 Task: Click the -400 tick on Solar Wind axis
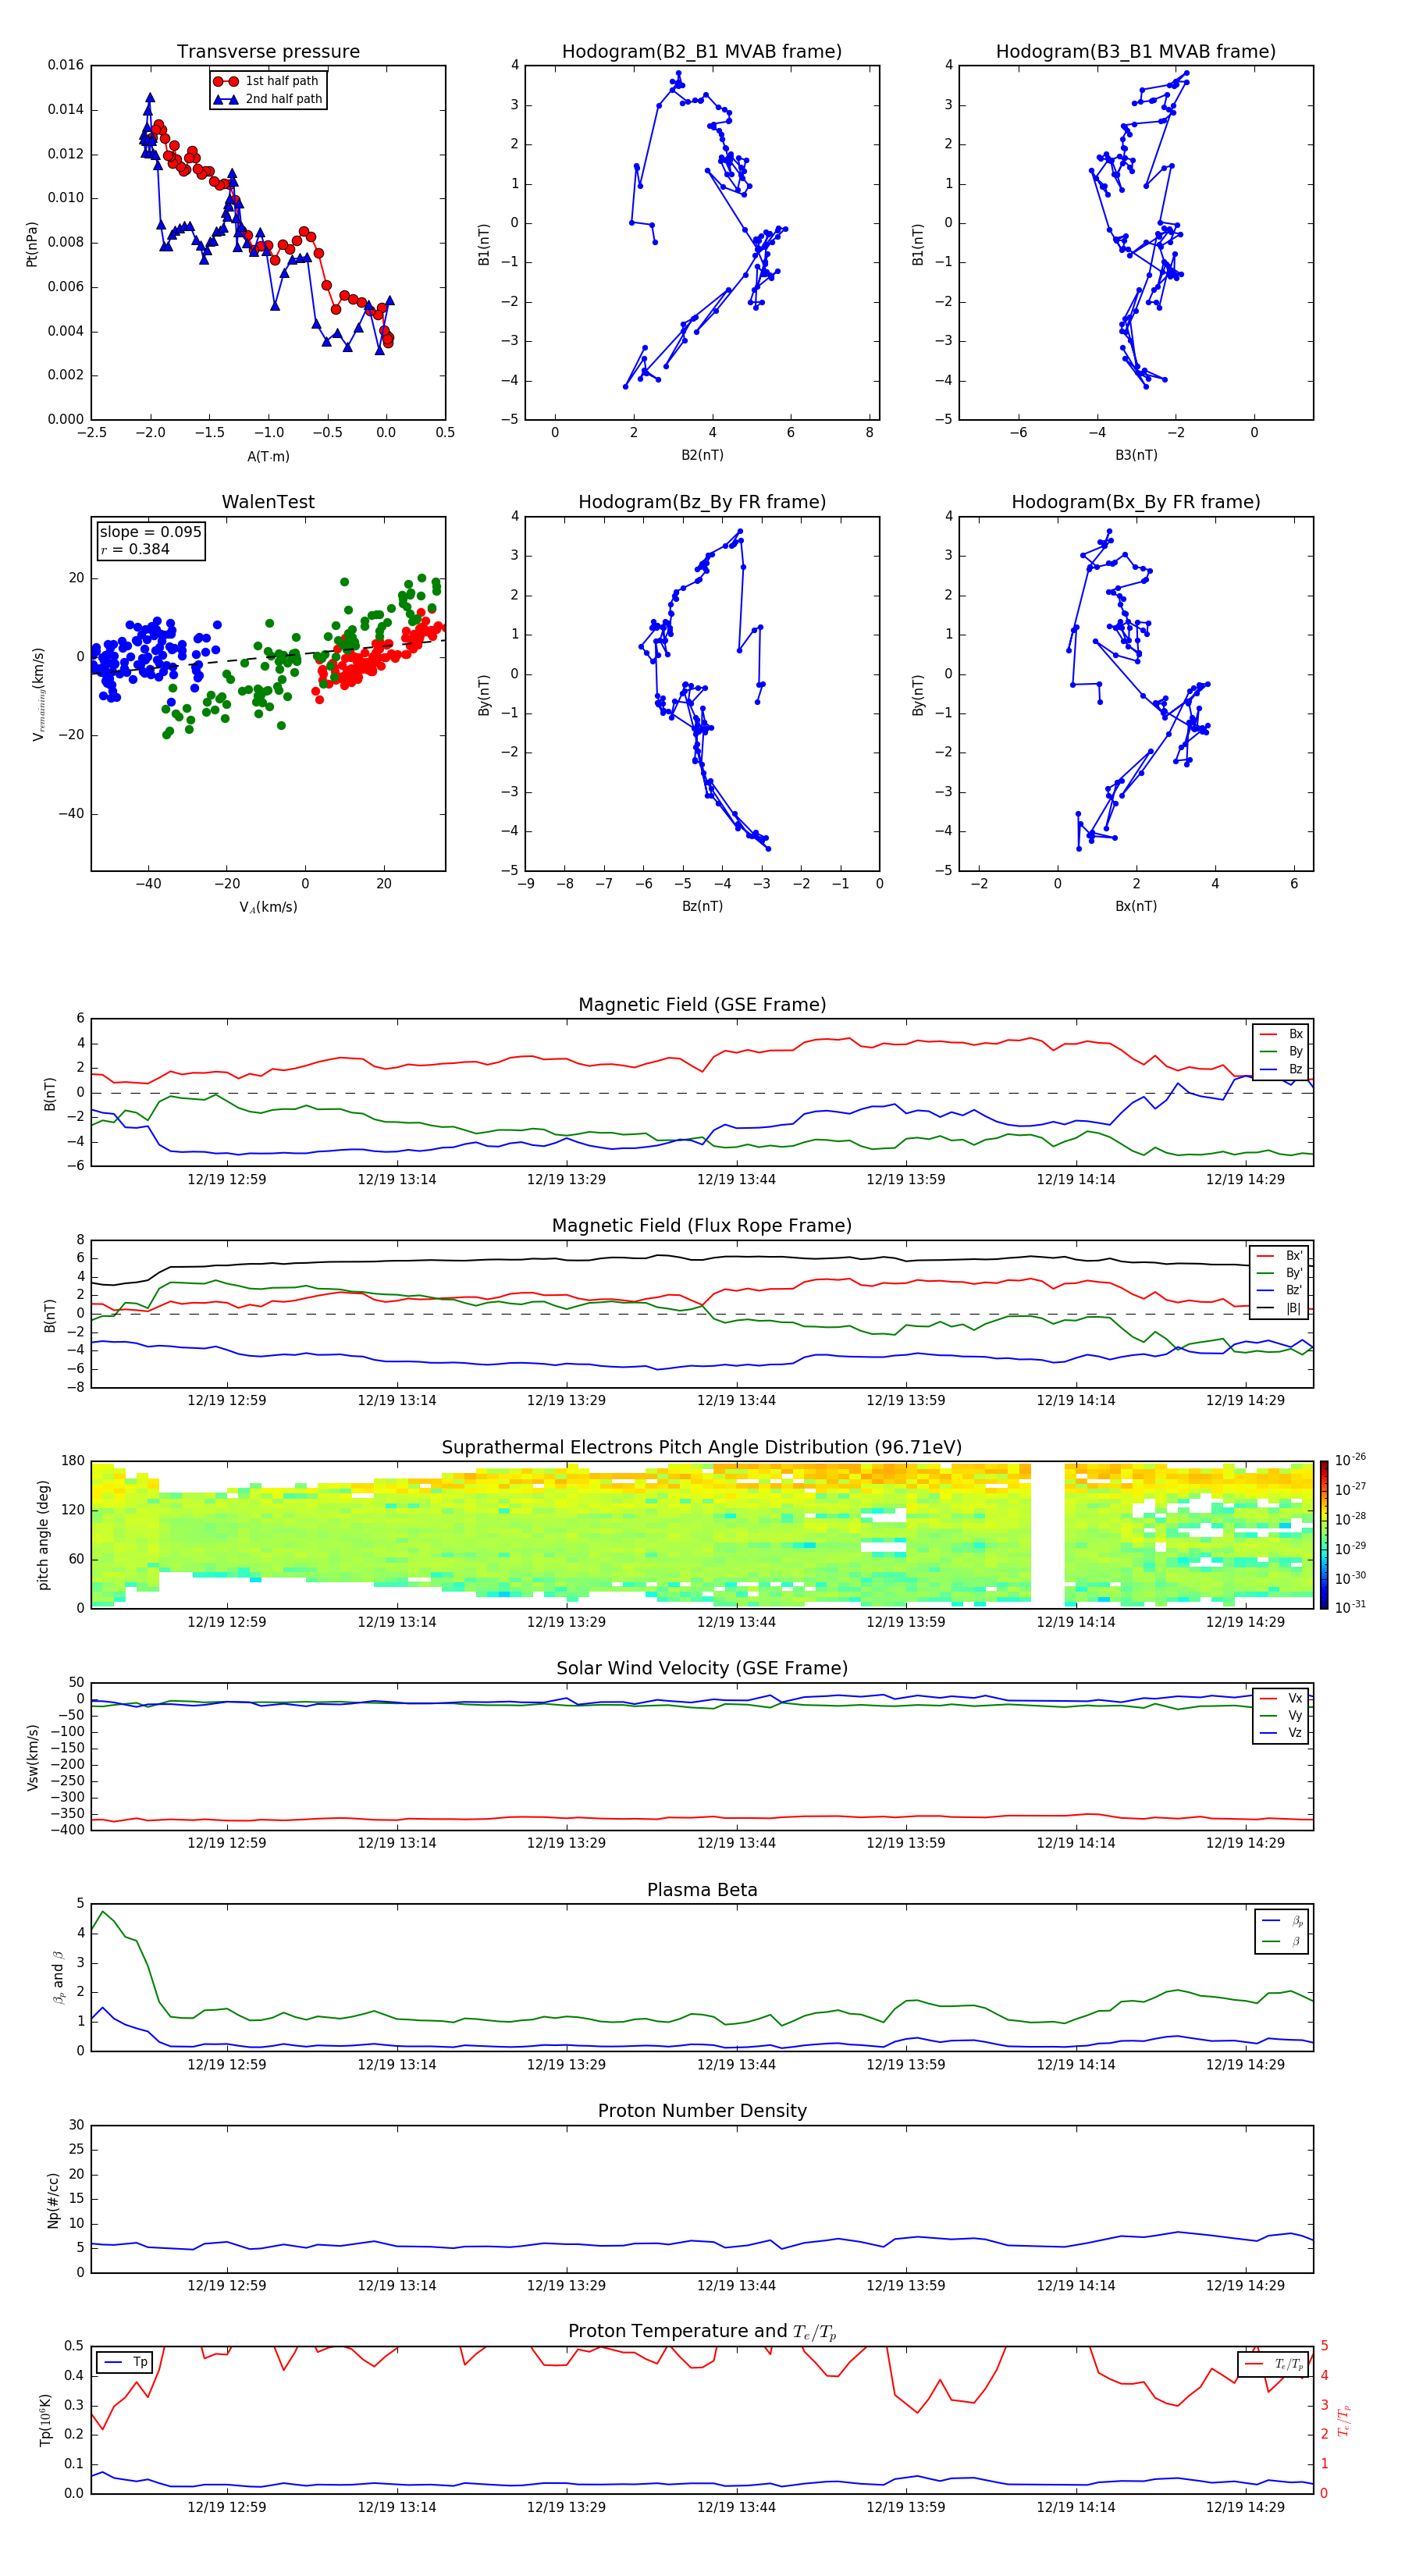pos(66,1830)
